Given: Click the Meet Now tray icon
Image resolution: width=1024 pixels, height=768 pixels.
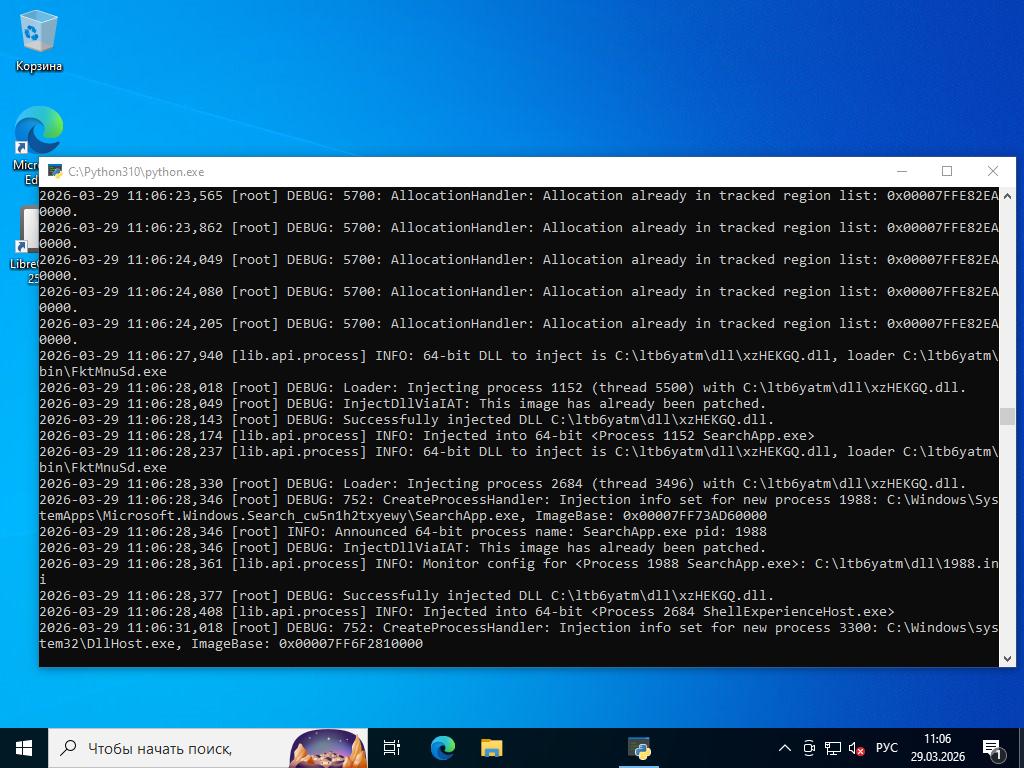Looking at the screenshot, I should coord(809,748).
